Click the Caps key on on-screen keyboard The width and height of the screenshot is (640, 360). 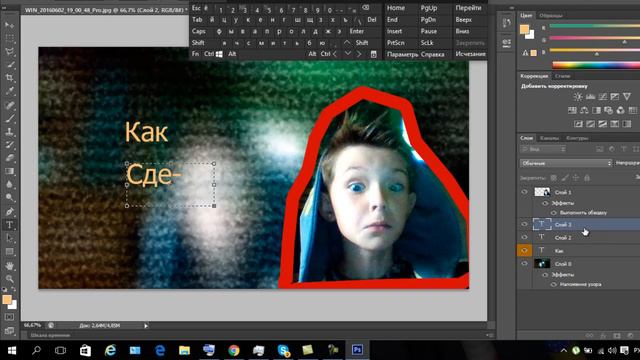pos(199,31)
